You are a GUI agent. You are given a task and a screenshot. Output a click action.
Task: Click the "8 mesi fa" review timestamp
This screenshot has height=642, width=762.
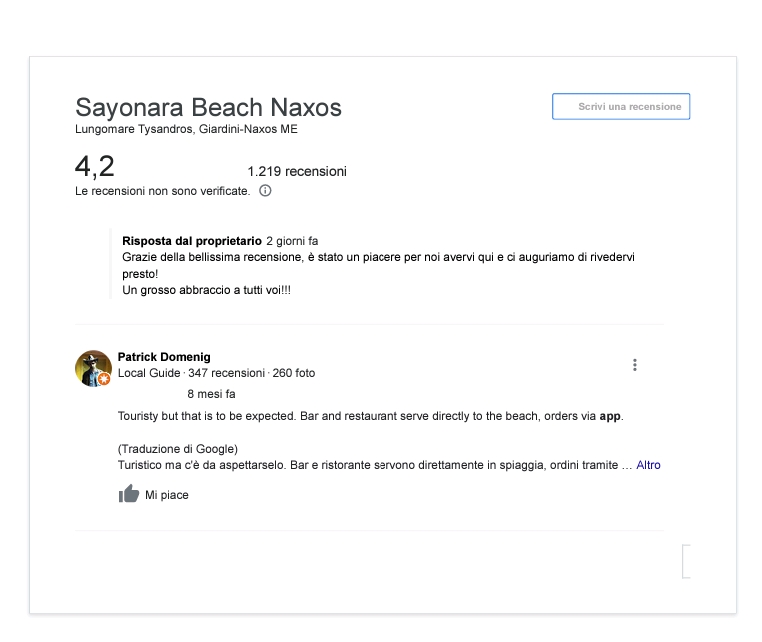pos(211,394)
